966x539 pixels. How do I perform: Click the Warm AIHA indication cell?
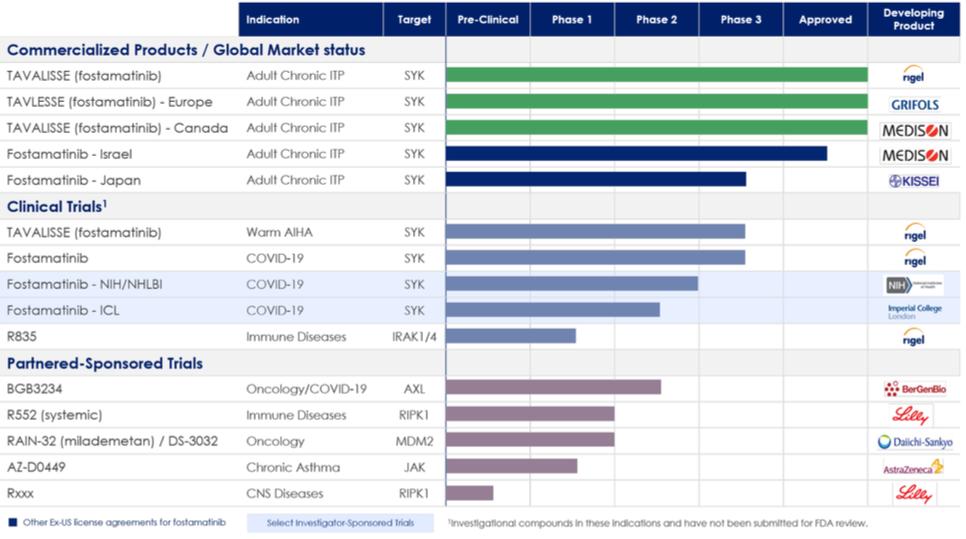(x=280, y=232)
